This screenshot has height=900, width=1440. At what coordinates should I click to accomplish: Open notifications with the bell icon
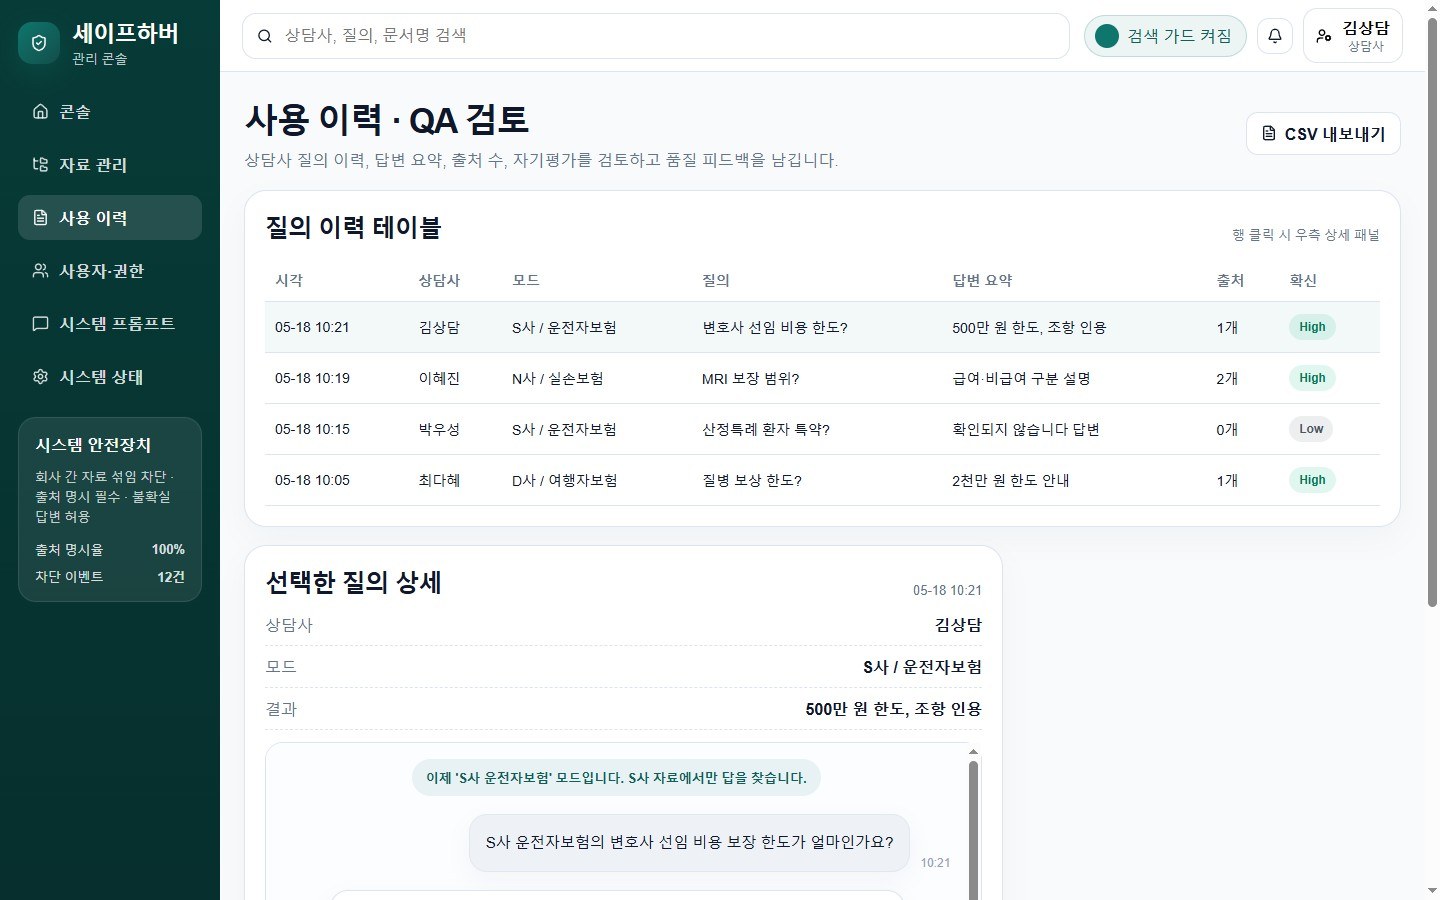[x=1275, y=36]
